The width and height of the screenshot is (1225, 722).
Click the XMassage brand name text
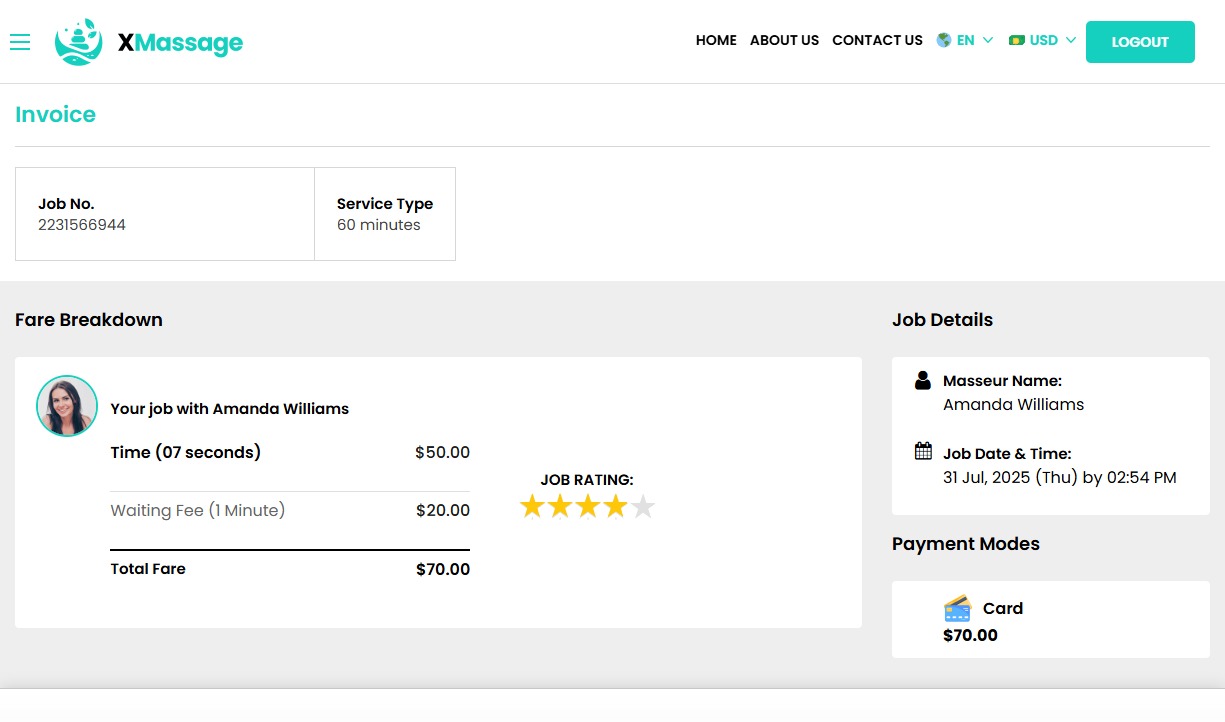(x=180, y=43)
